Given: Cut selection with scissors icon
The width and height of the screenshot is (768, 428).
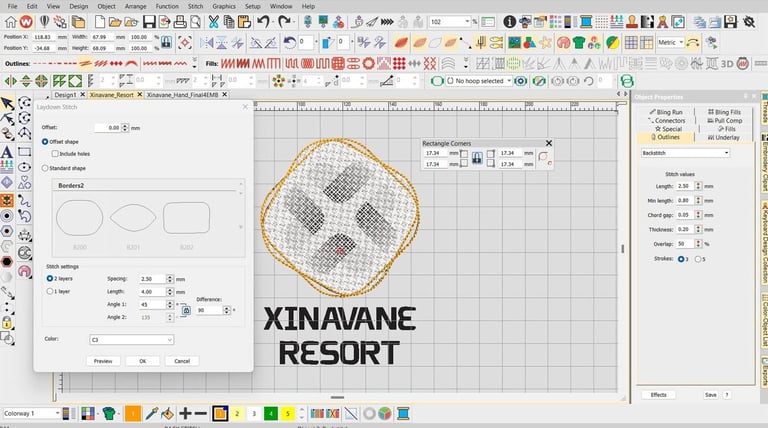Looking at the screenshot, I should click(213, 22).
